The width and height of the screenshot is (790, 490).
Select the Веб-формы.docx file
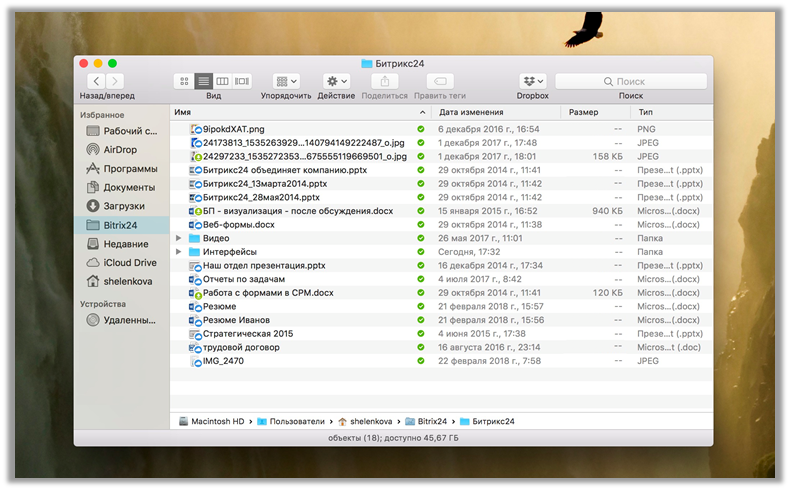point(239,225)
